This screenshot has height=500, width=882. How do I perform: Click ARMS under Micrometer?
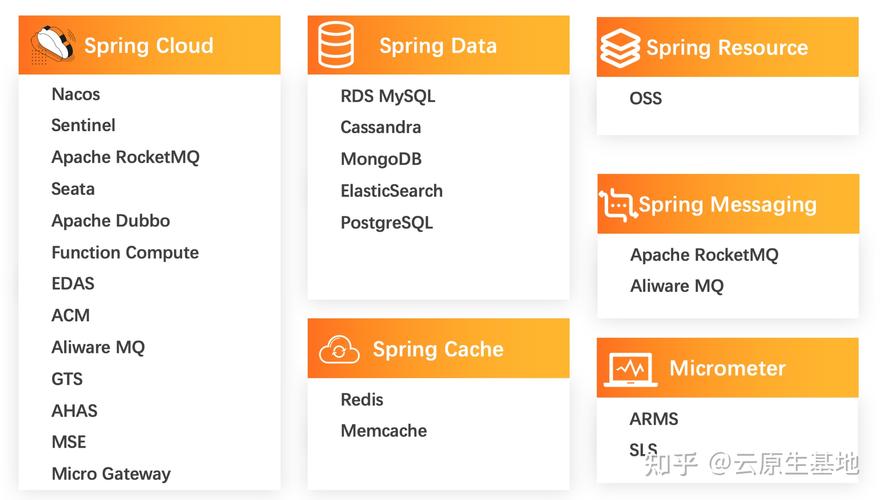(x=654, y=419)
